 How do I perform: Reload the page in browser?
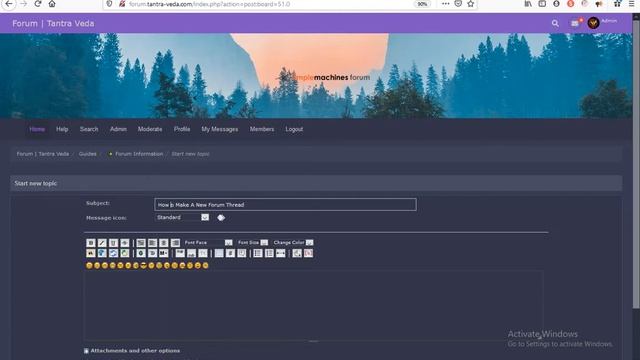pyautogui.click(x=38, y=4)
